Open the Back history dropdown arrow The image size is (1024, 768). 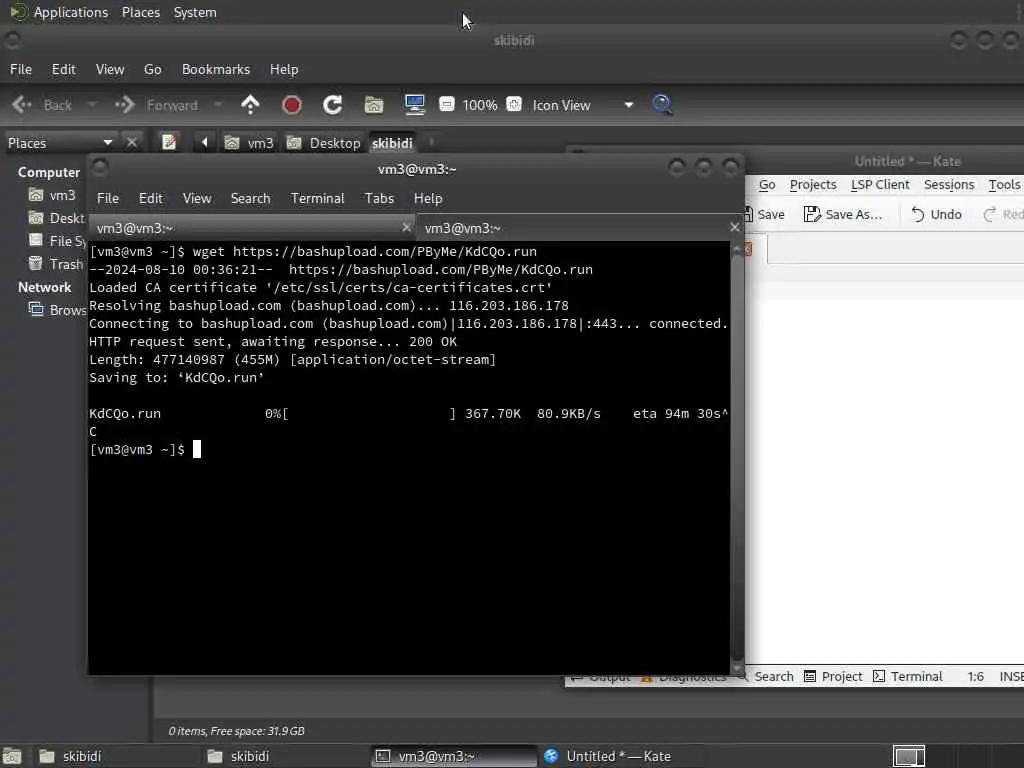click(91, 104)
